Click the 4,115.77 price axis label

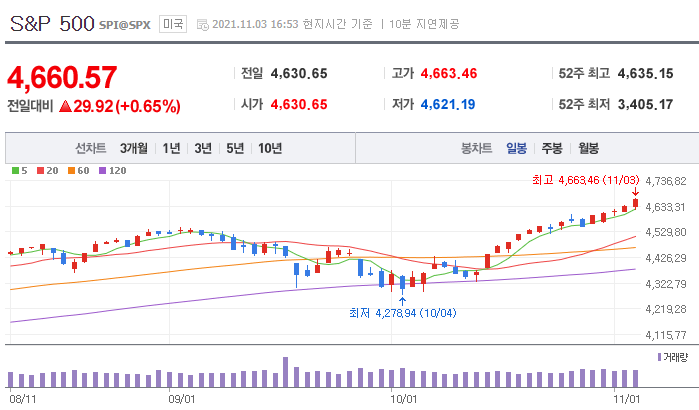coord(666,335)
